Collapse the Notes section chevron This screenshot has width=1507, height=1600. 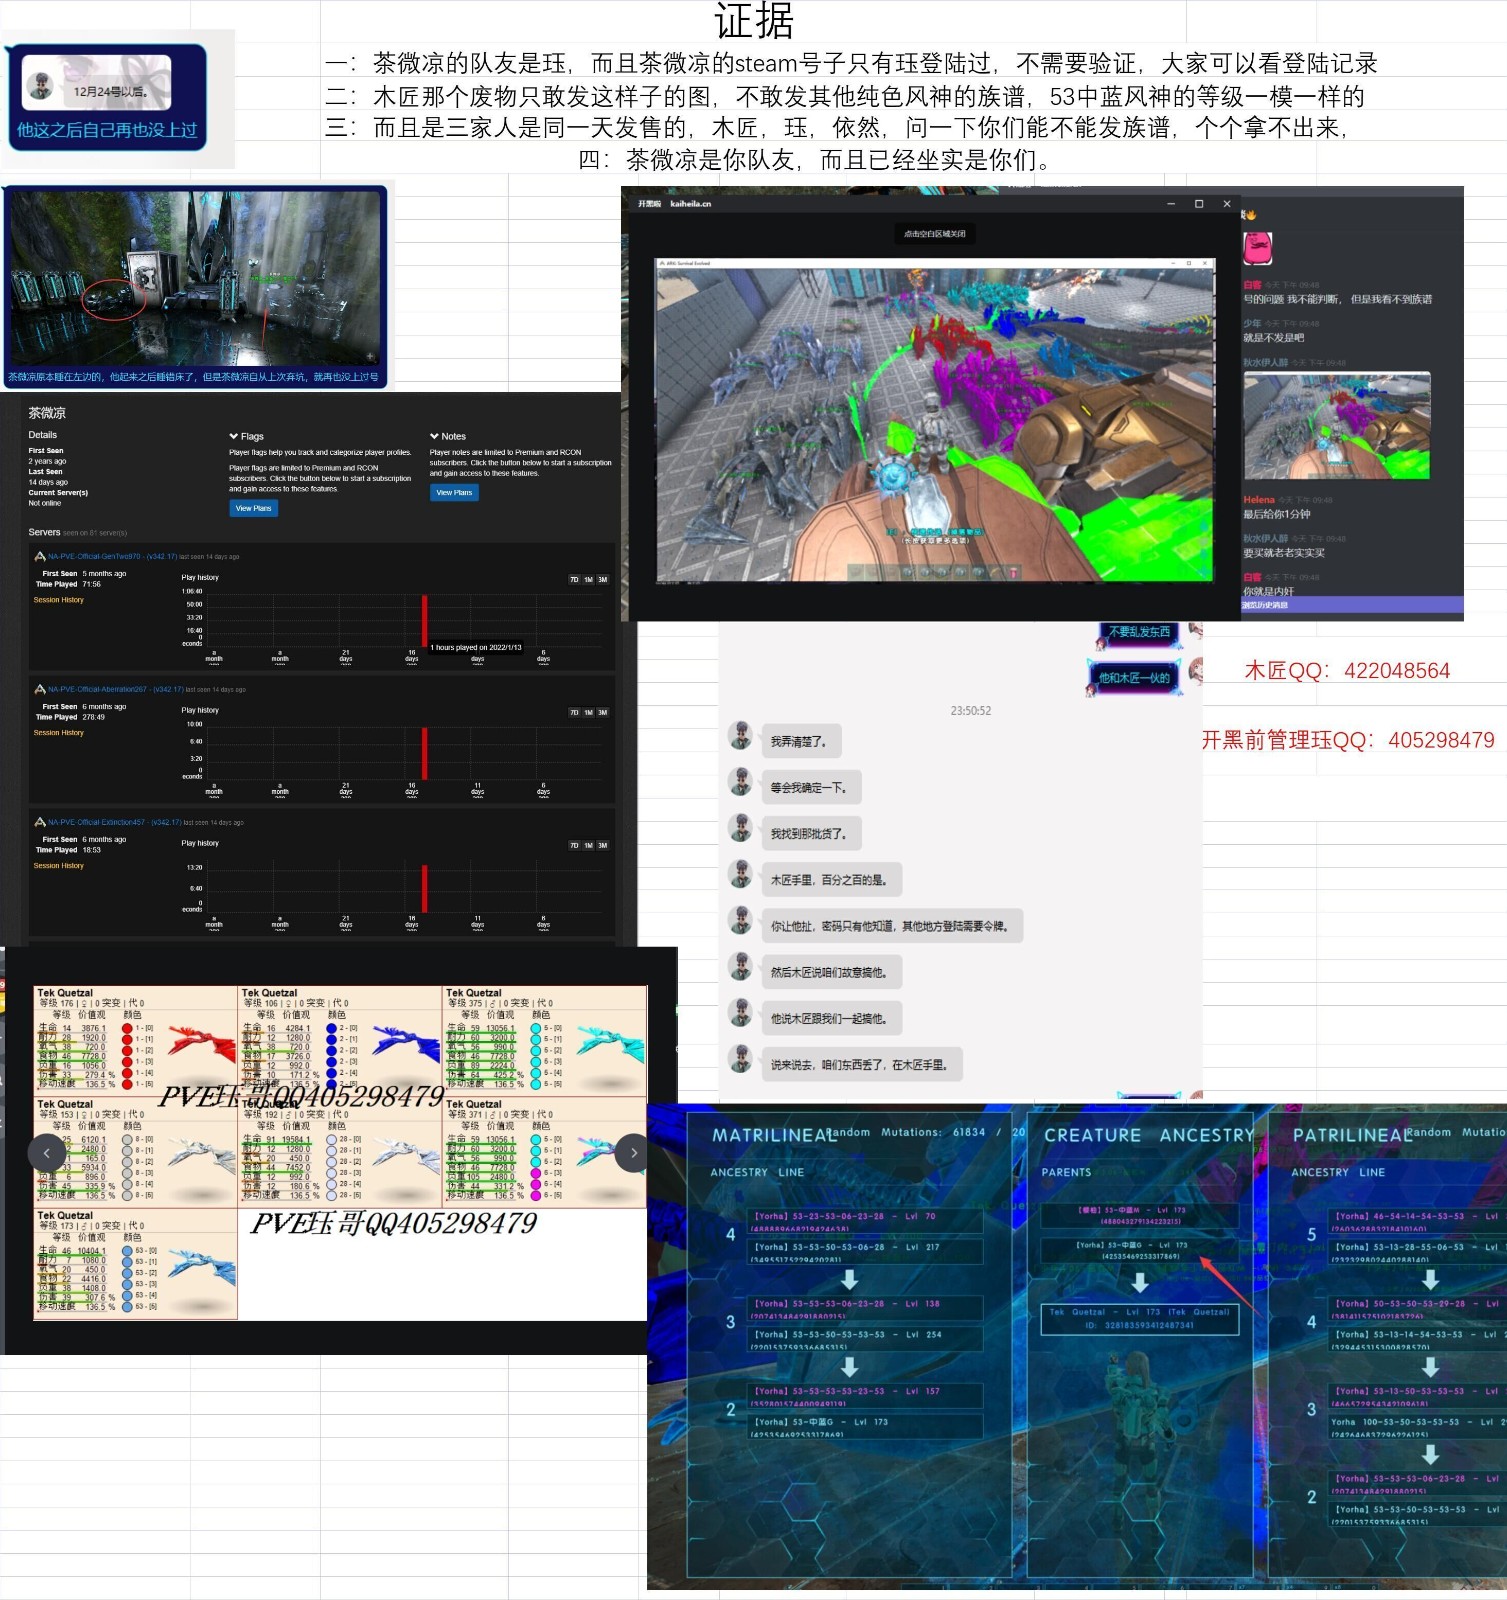click(x=434, y=436)
